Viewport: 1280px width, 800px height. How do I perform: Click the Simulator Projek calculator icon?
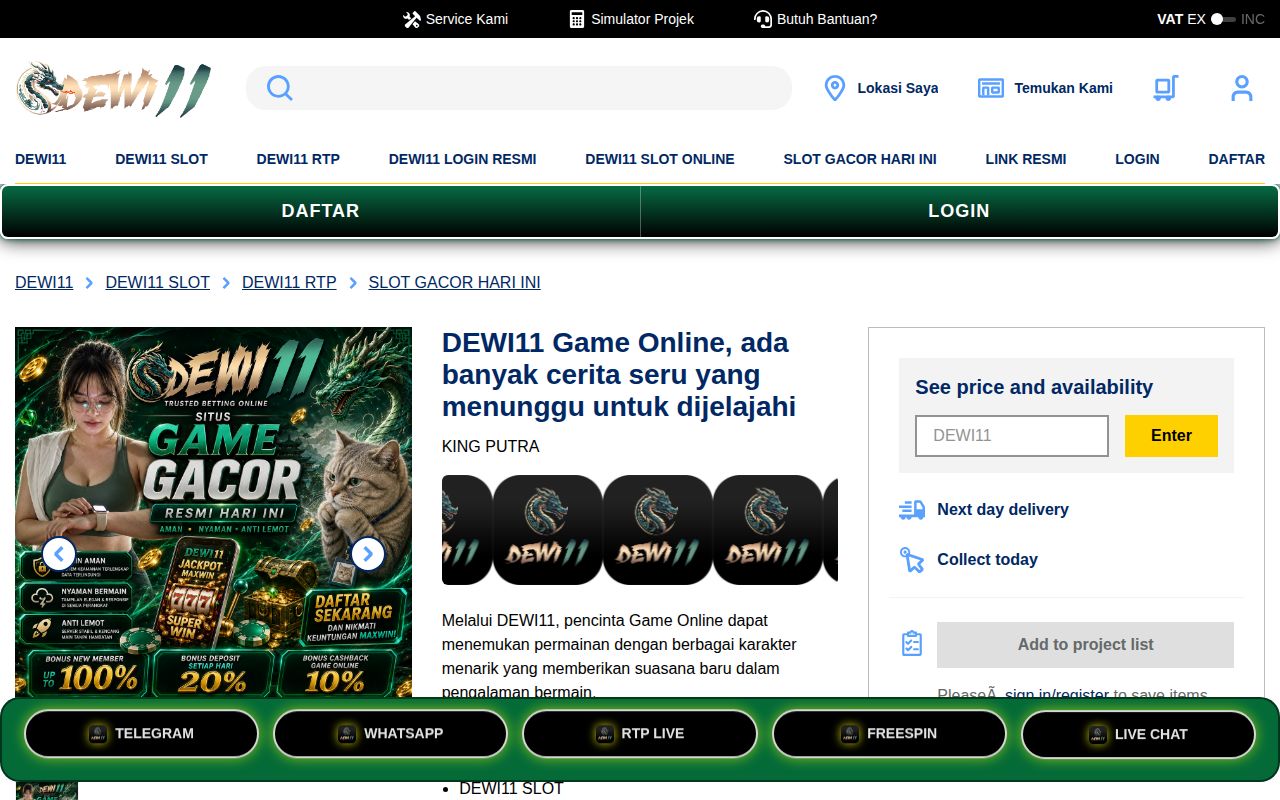(x=577, y=19)
